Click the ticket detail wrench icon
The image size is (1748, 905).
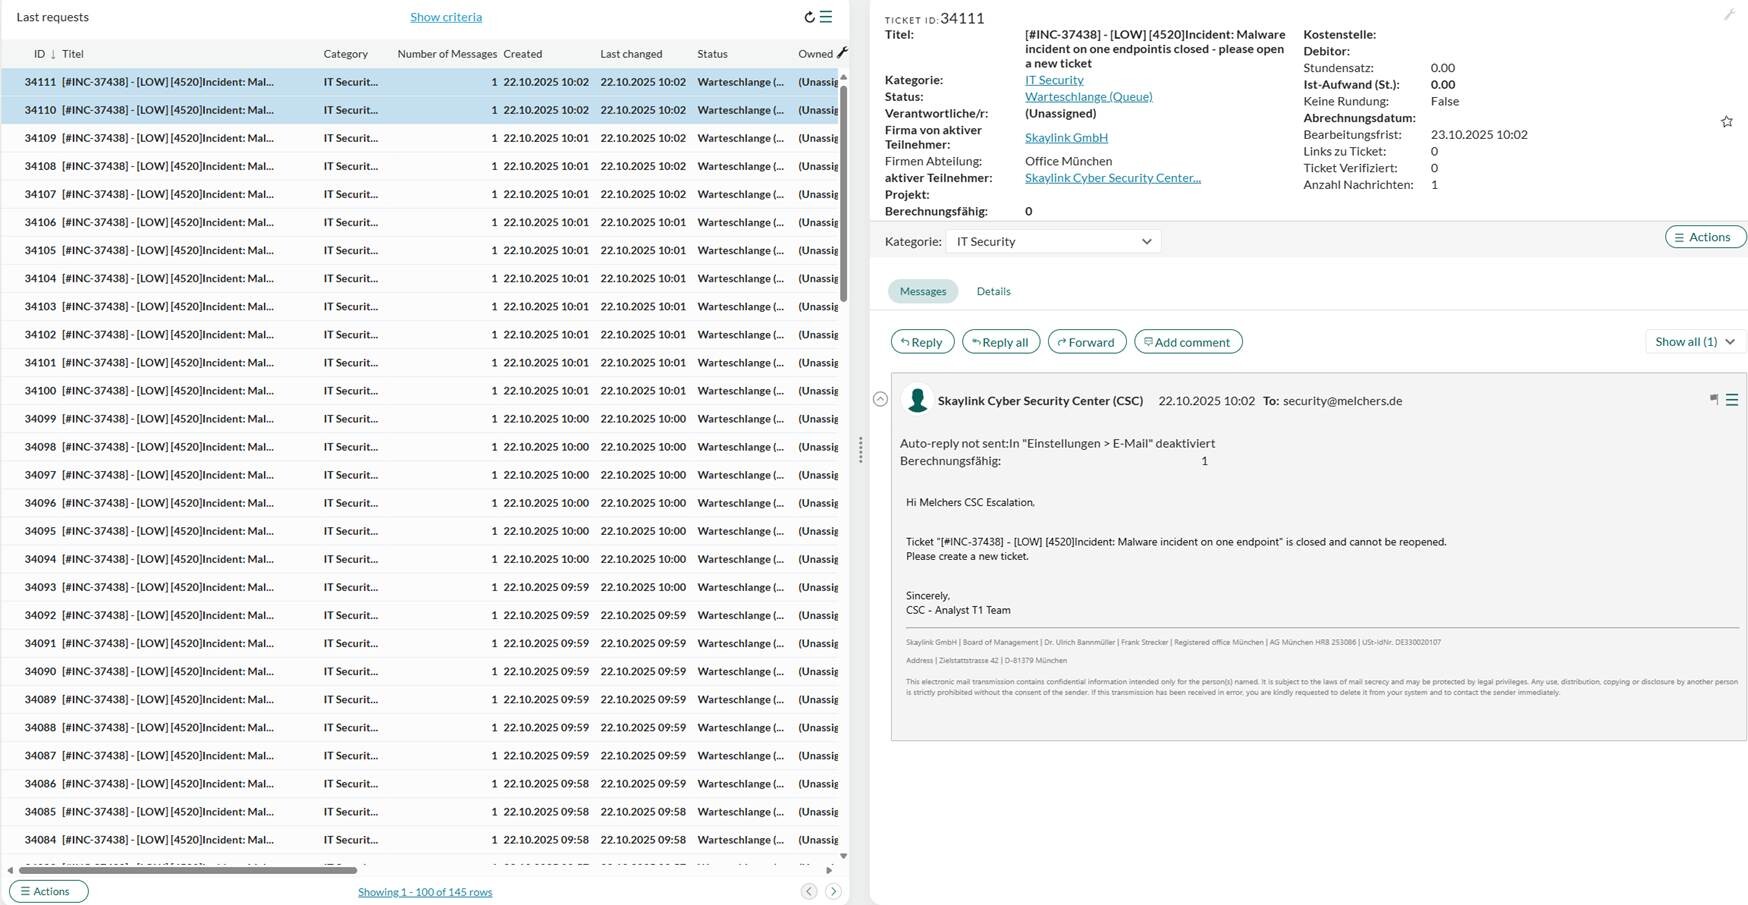tap(1728, 15)
